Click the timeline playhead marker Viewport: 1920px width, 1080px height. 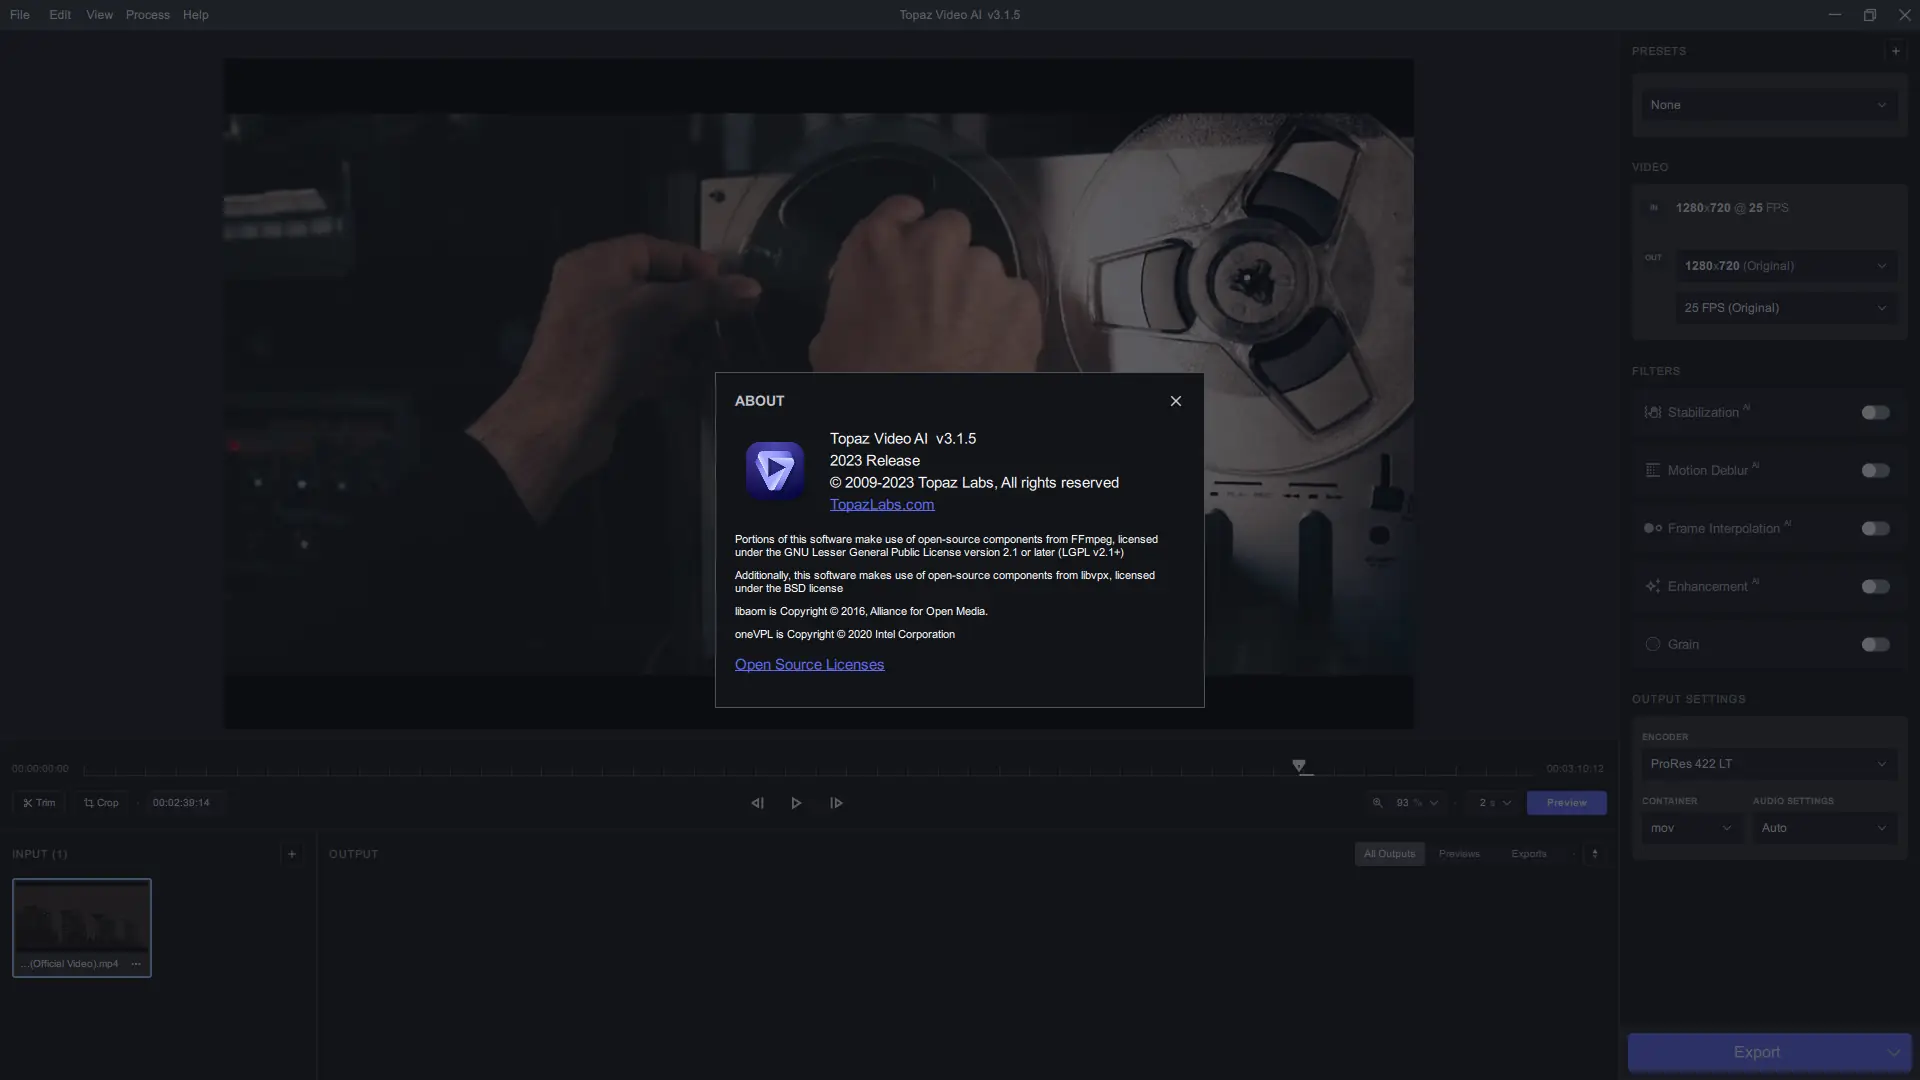(x=1298, y=766)
